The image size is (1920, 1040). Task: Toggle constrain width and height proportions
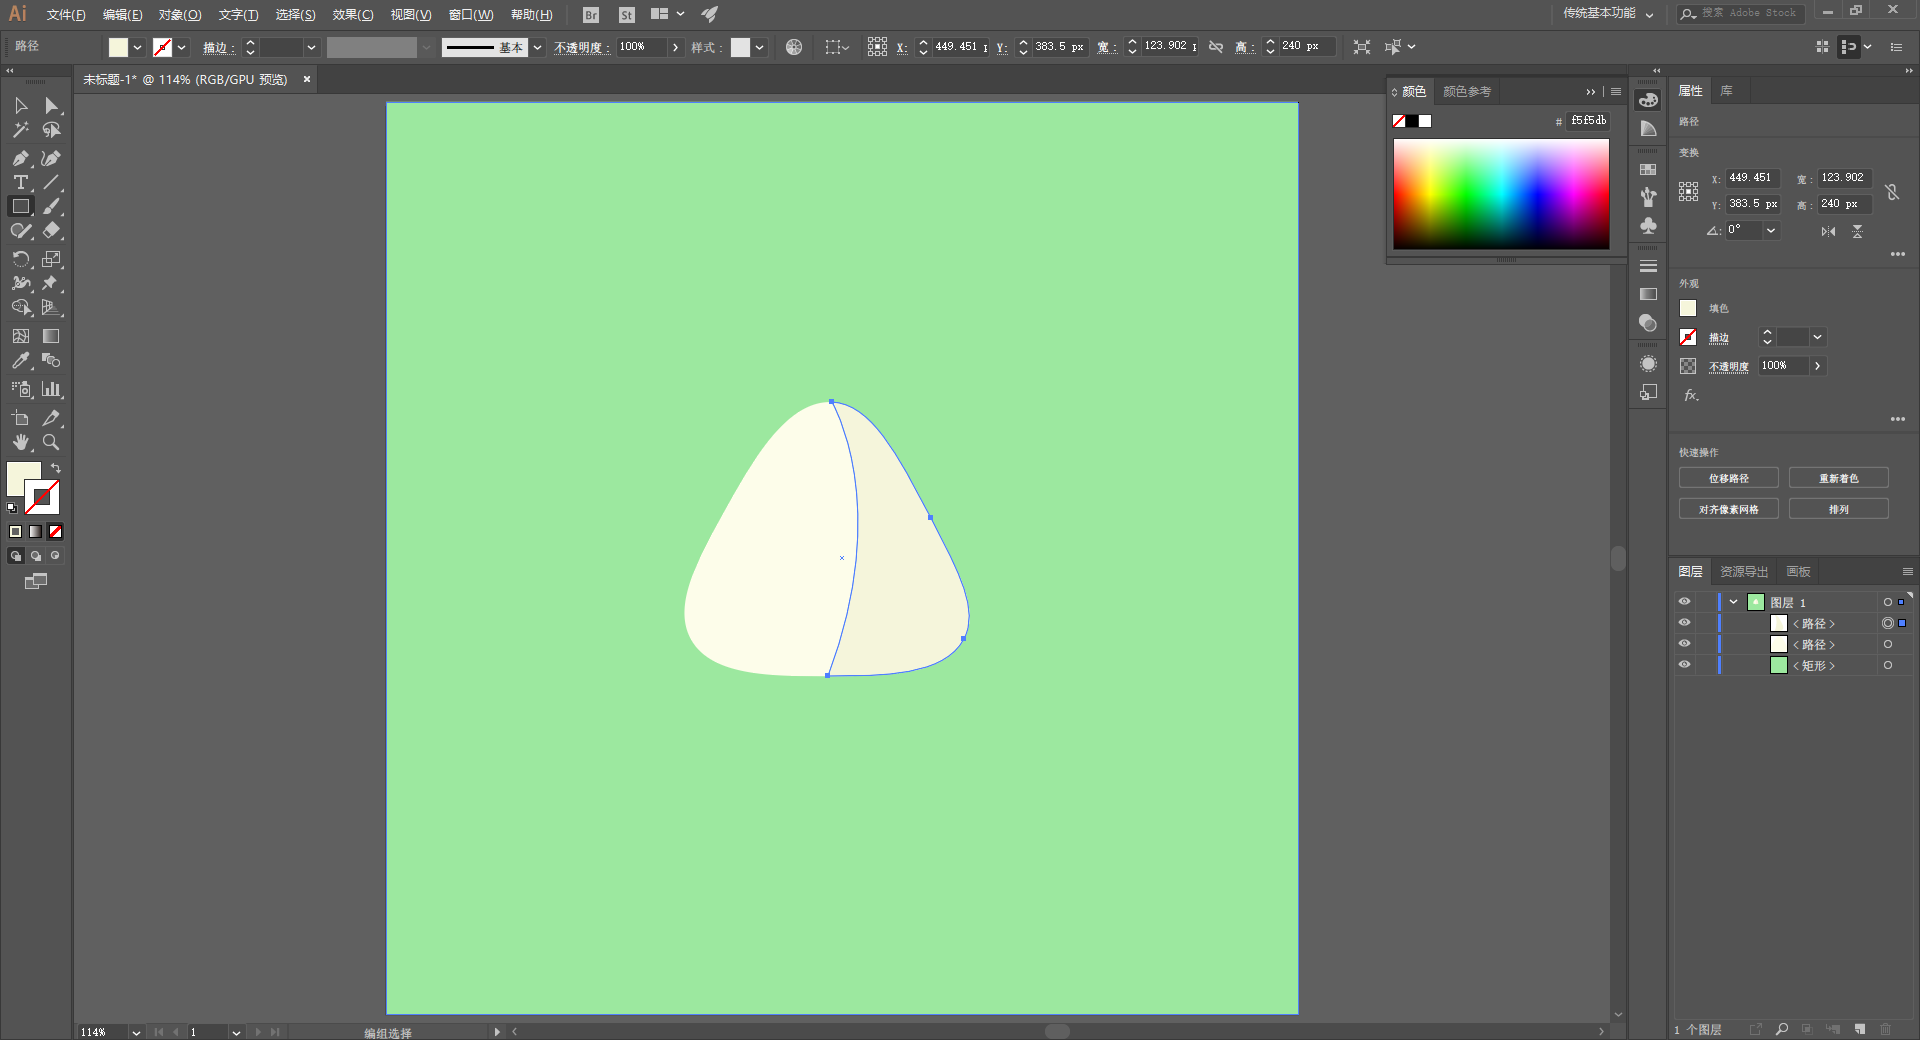[1892, 191]
